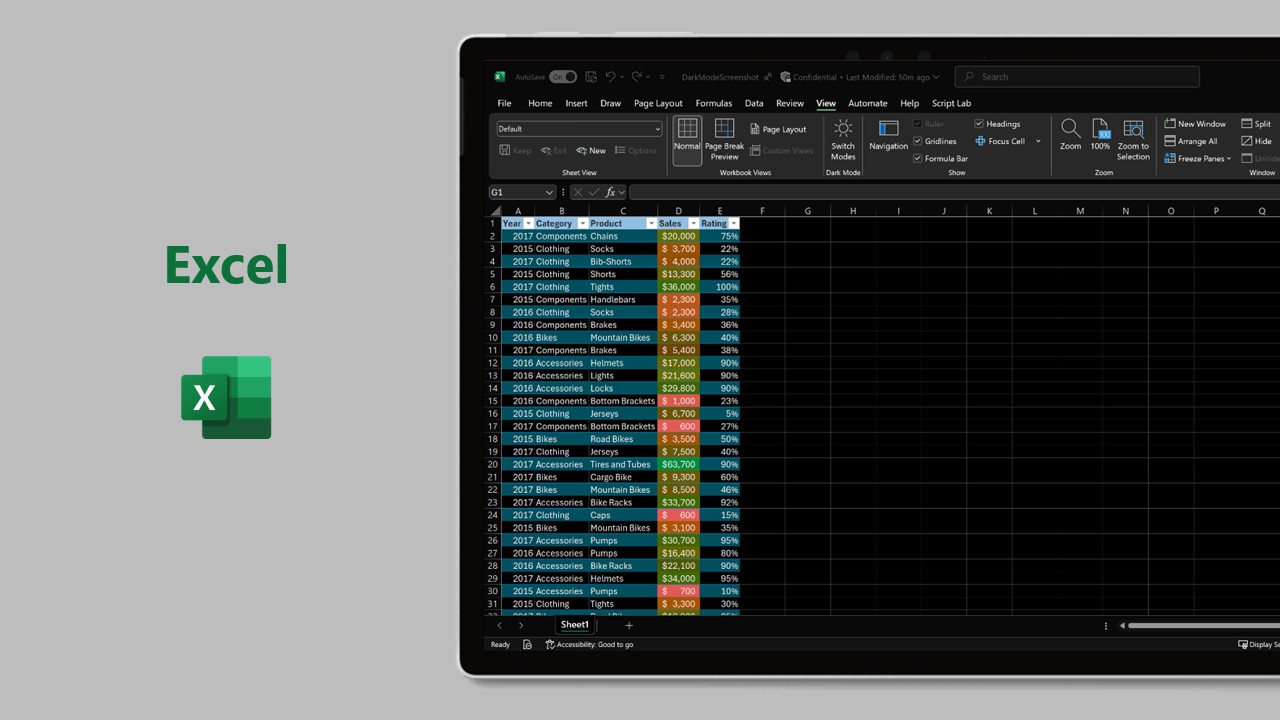Click the Search box
This screenshot has width=1280, height=720.
tap(1077, 77)
